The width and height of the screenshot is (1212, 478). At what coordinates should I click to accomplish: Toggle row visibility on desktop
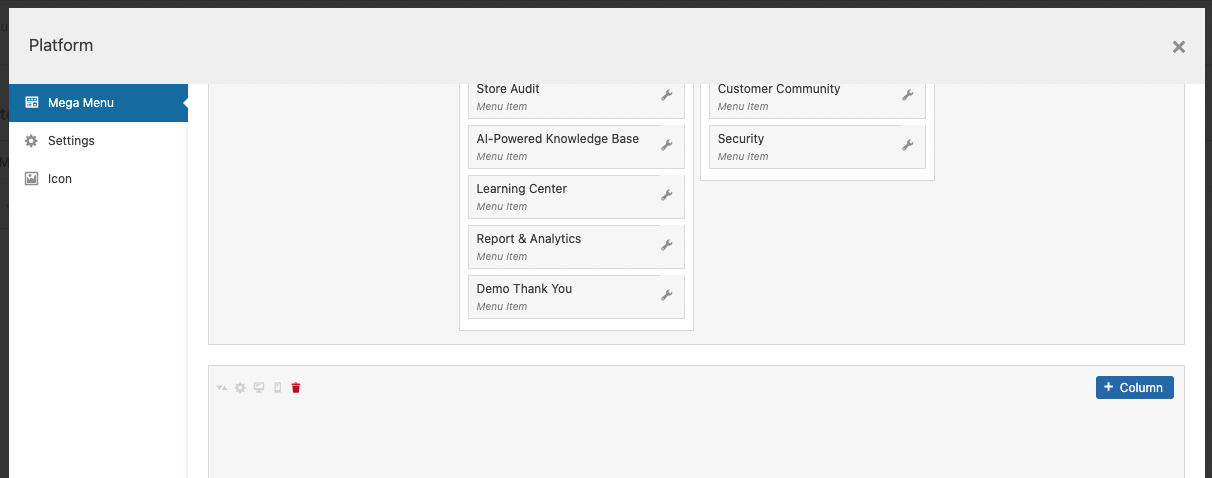[259, 388]
